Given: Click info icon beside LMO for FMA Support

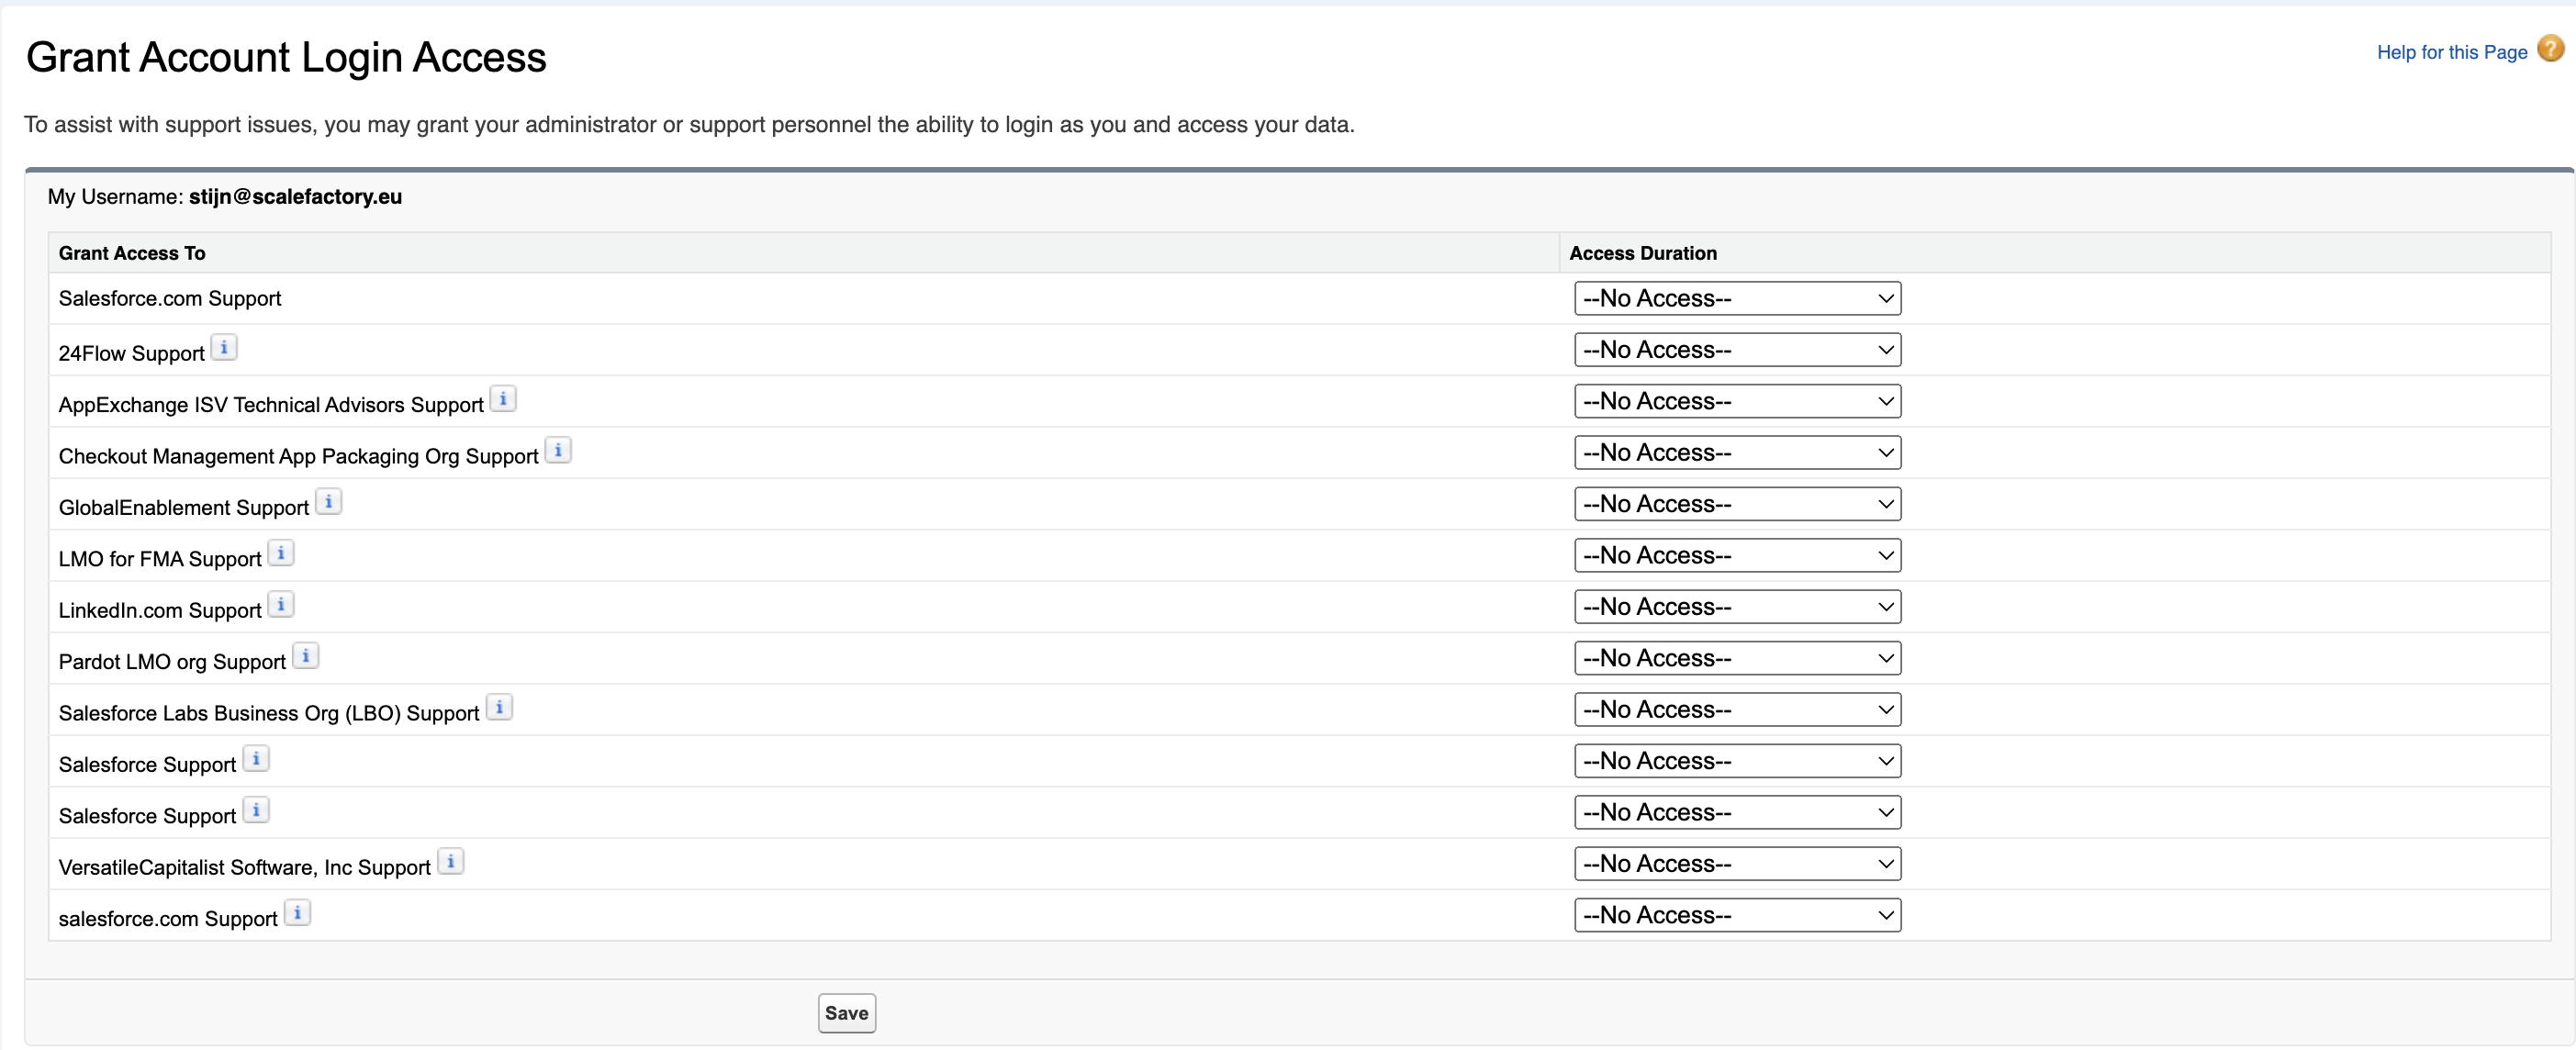Looking at the screenshot, I should 281,553.
